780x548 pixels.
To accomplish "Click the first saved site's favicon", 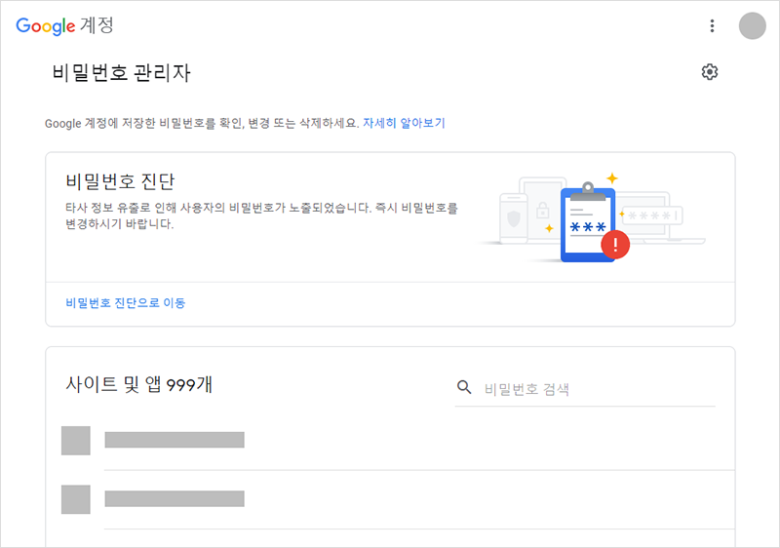I will pos(76,440).
